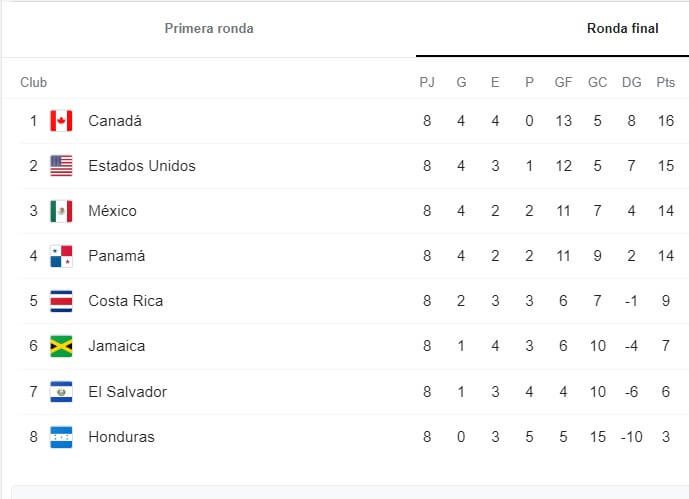
Task: Click the Honduras flag icon
Action: tap(62, 437)
